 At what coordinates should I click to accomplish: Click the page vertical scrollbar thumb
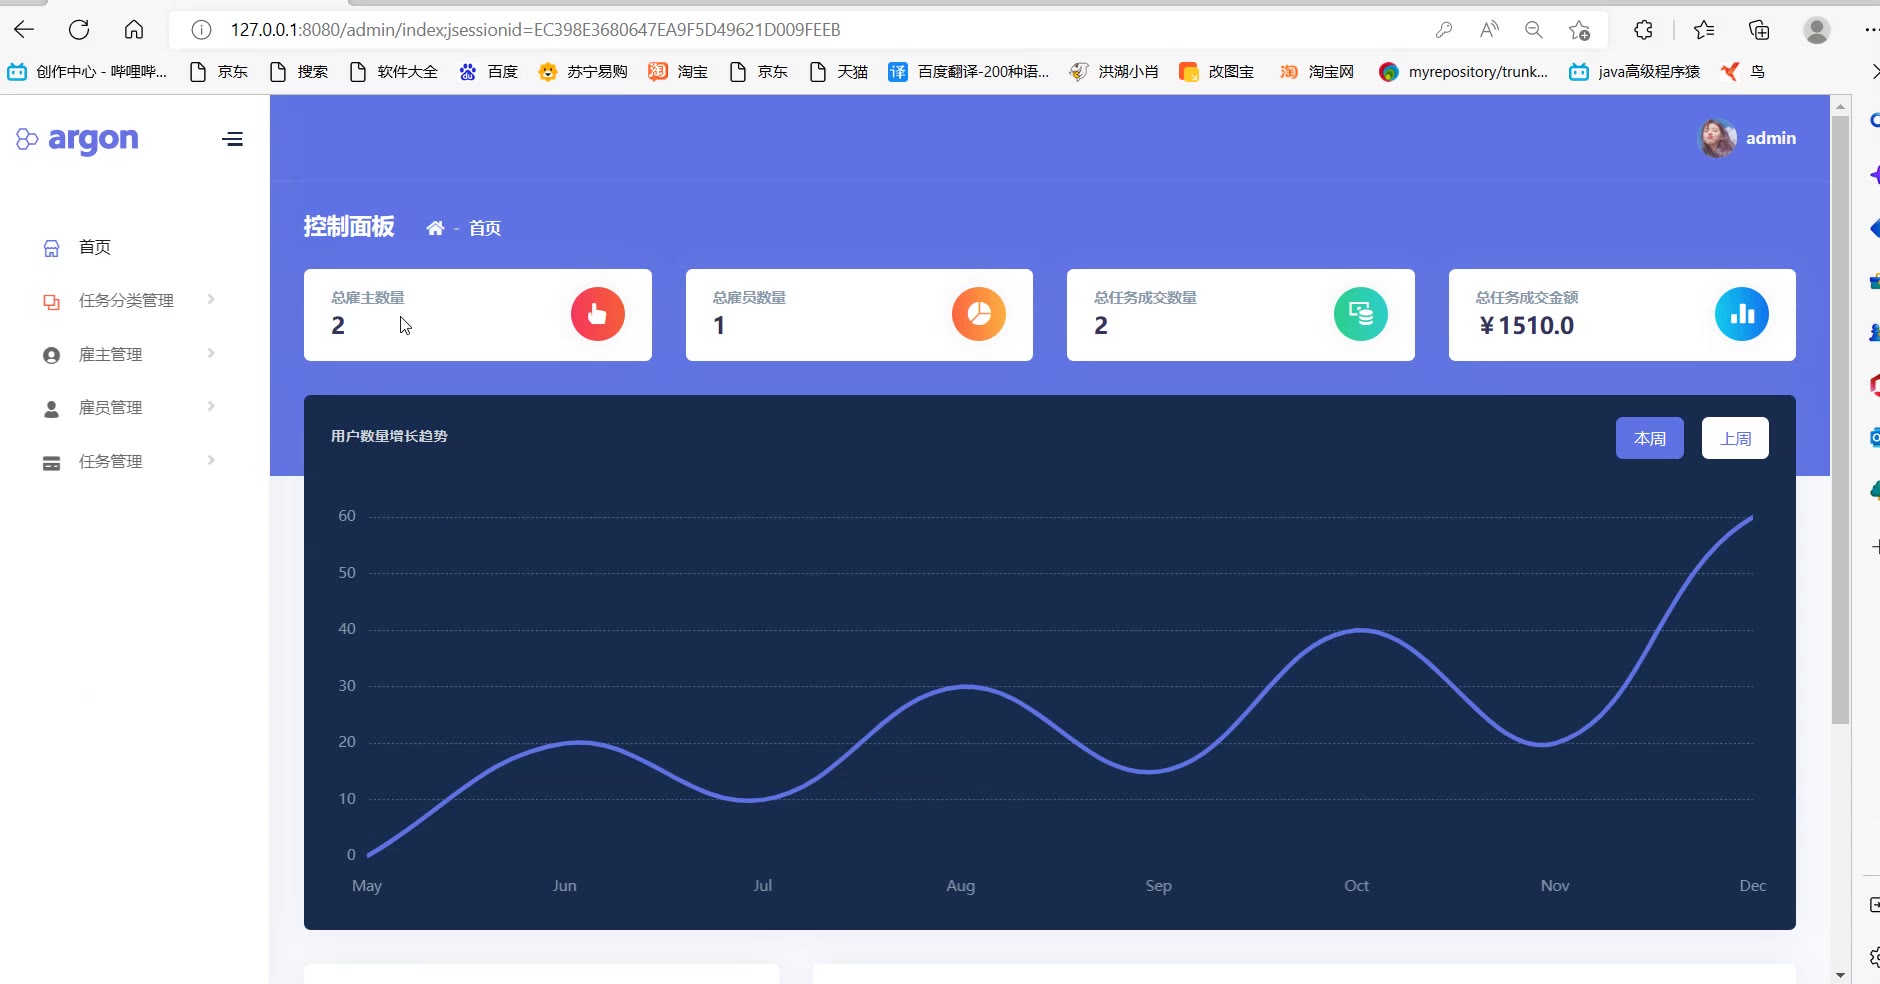1840,420
